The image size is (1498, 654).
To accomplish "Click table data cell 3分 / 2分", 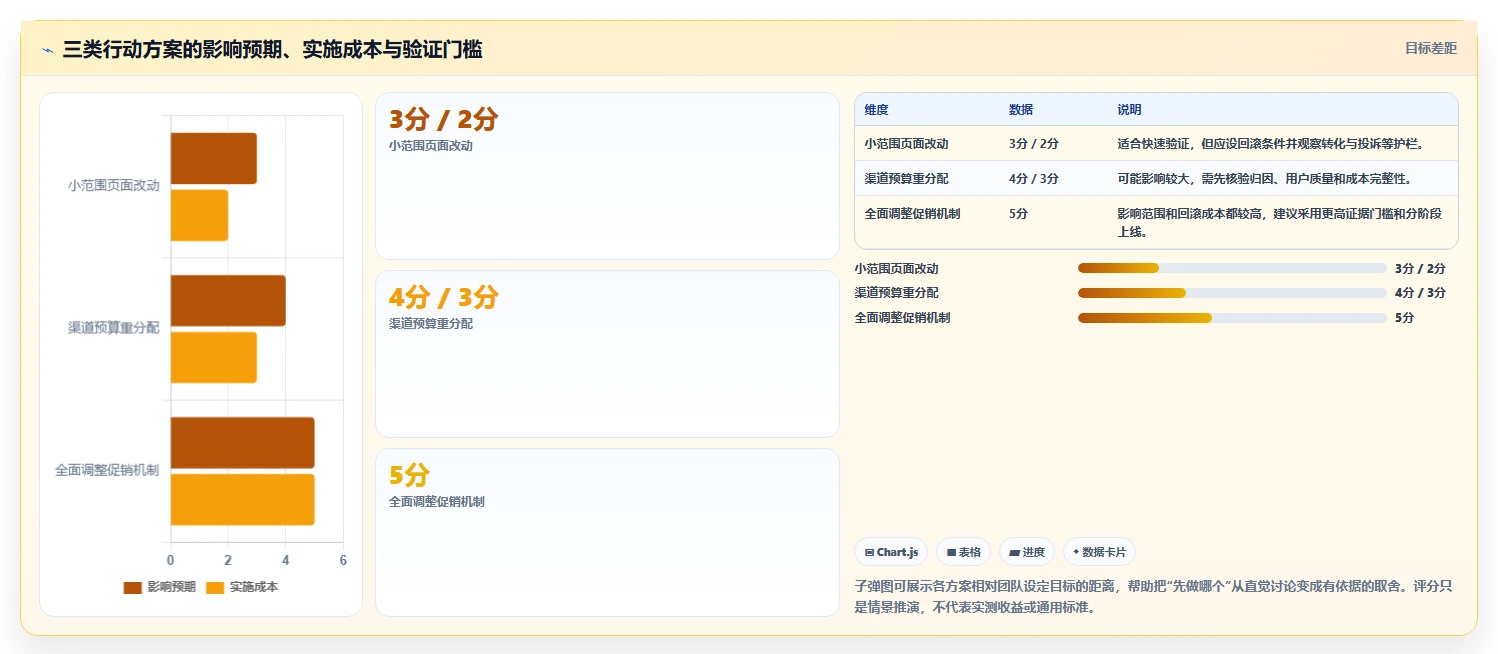I will [1034, 144].
